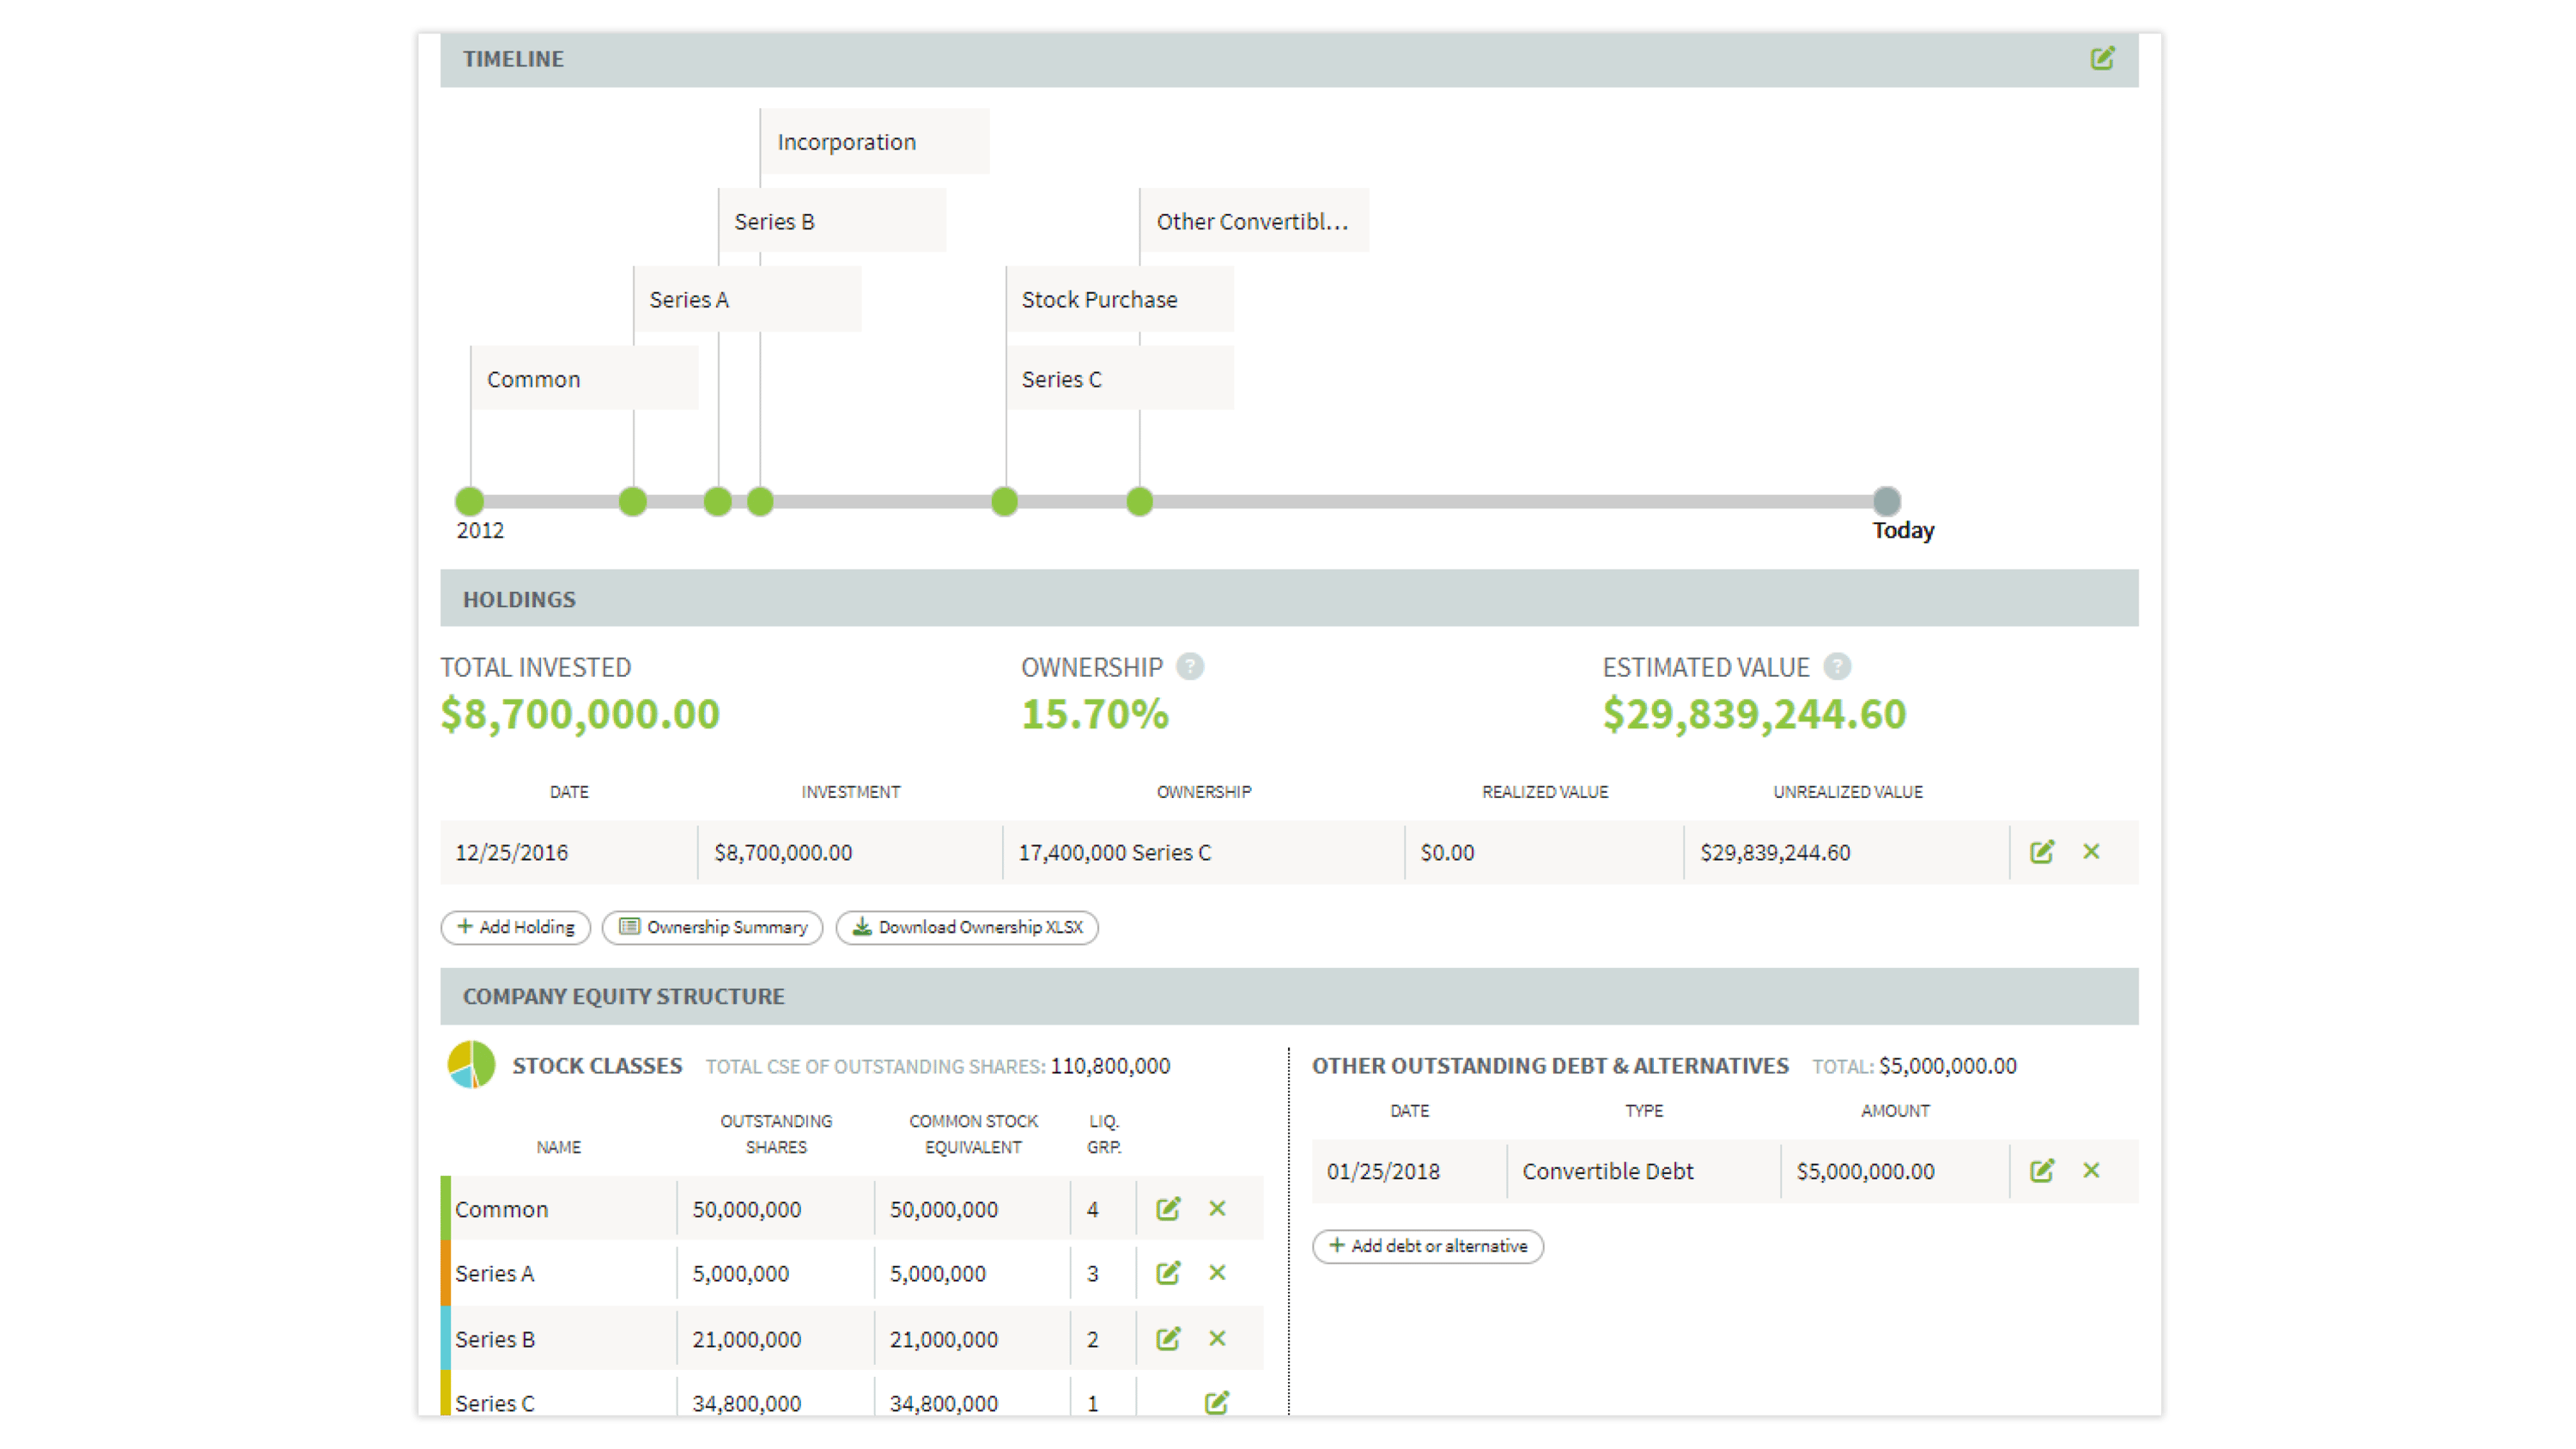Remove the Series A stock class
The height and width of the screenshot is (1449, 2576).
1218,1273
